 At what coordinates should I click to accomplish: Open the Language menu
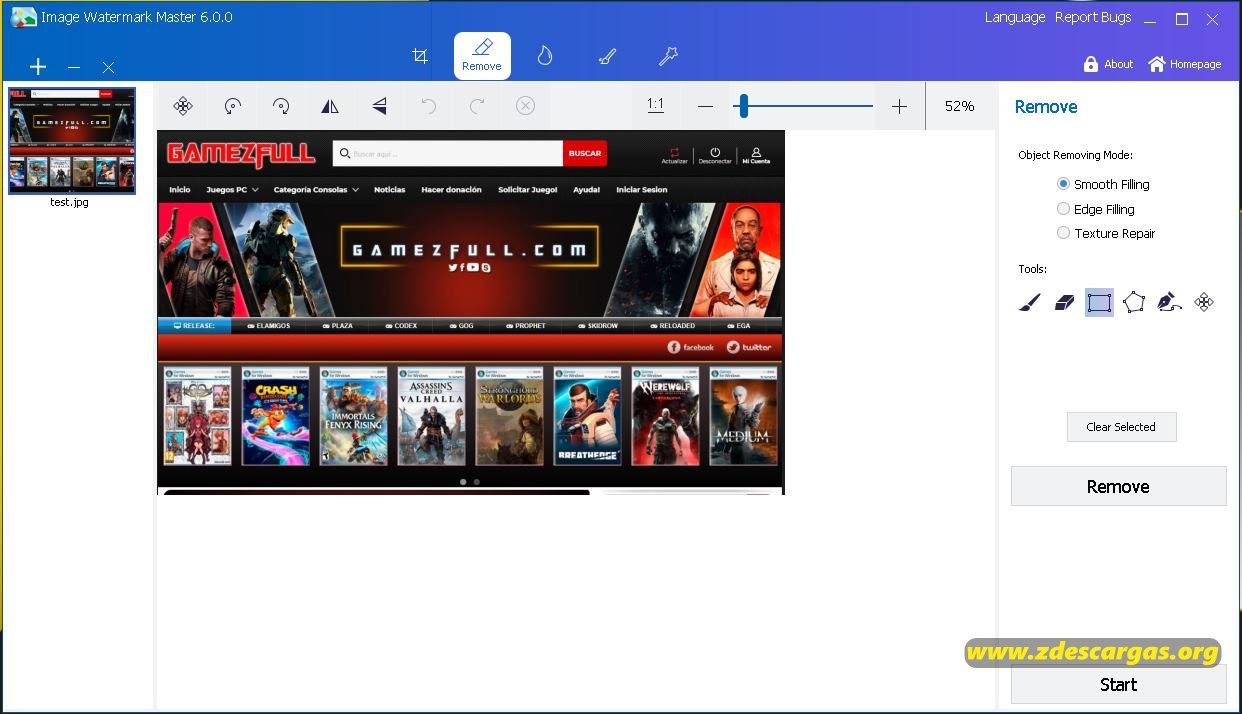coord(1015,17)
